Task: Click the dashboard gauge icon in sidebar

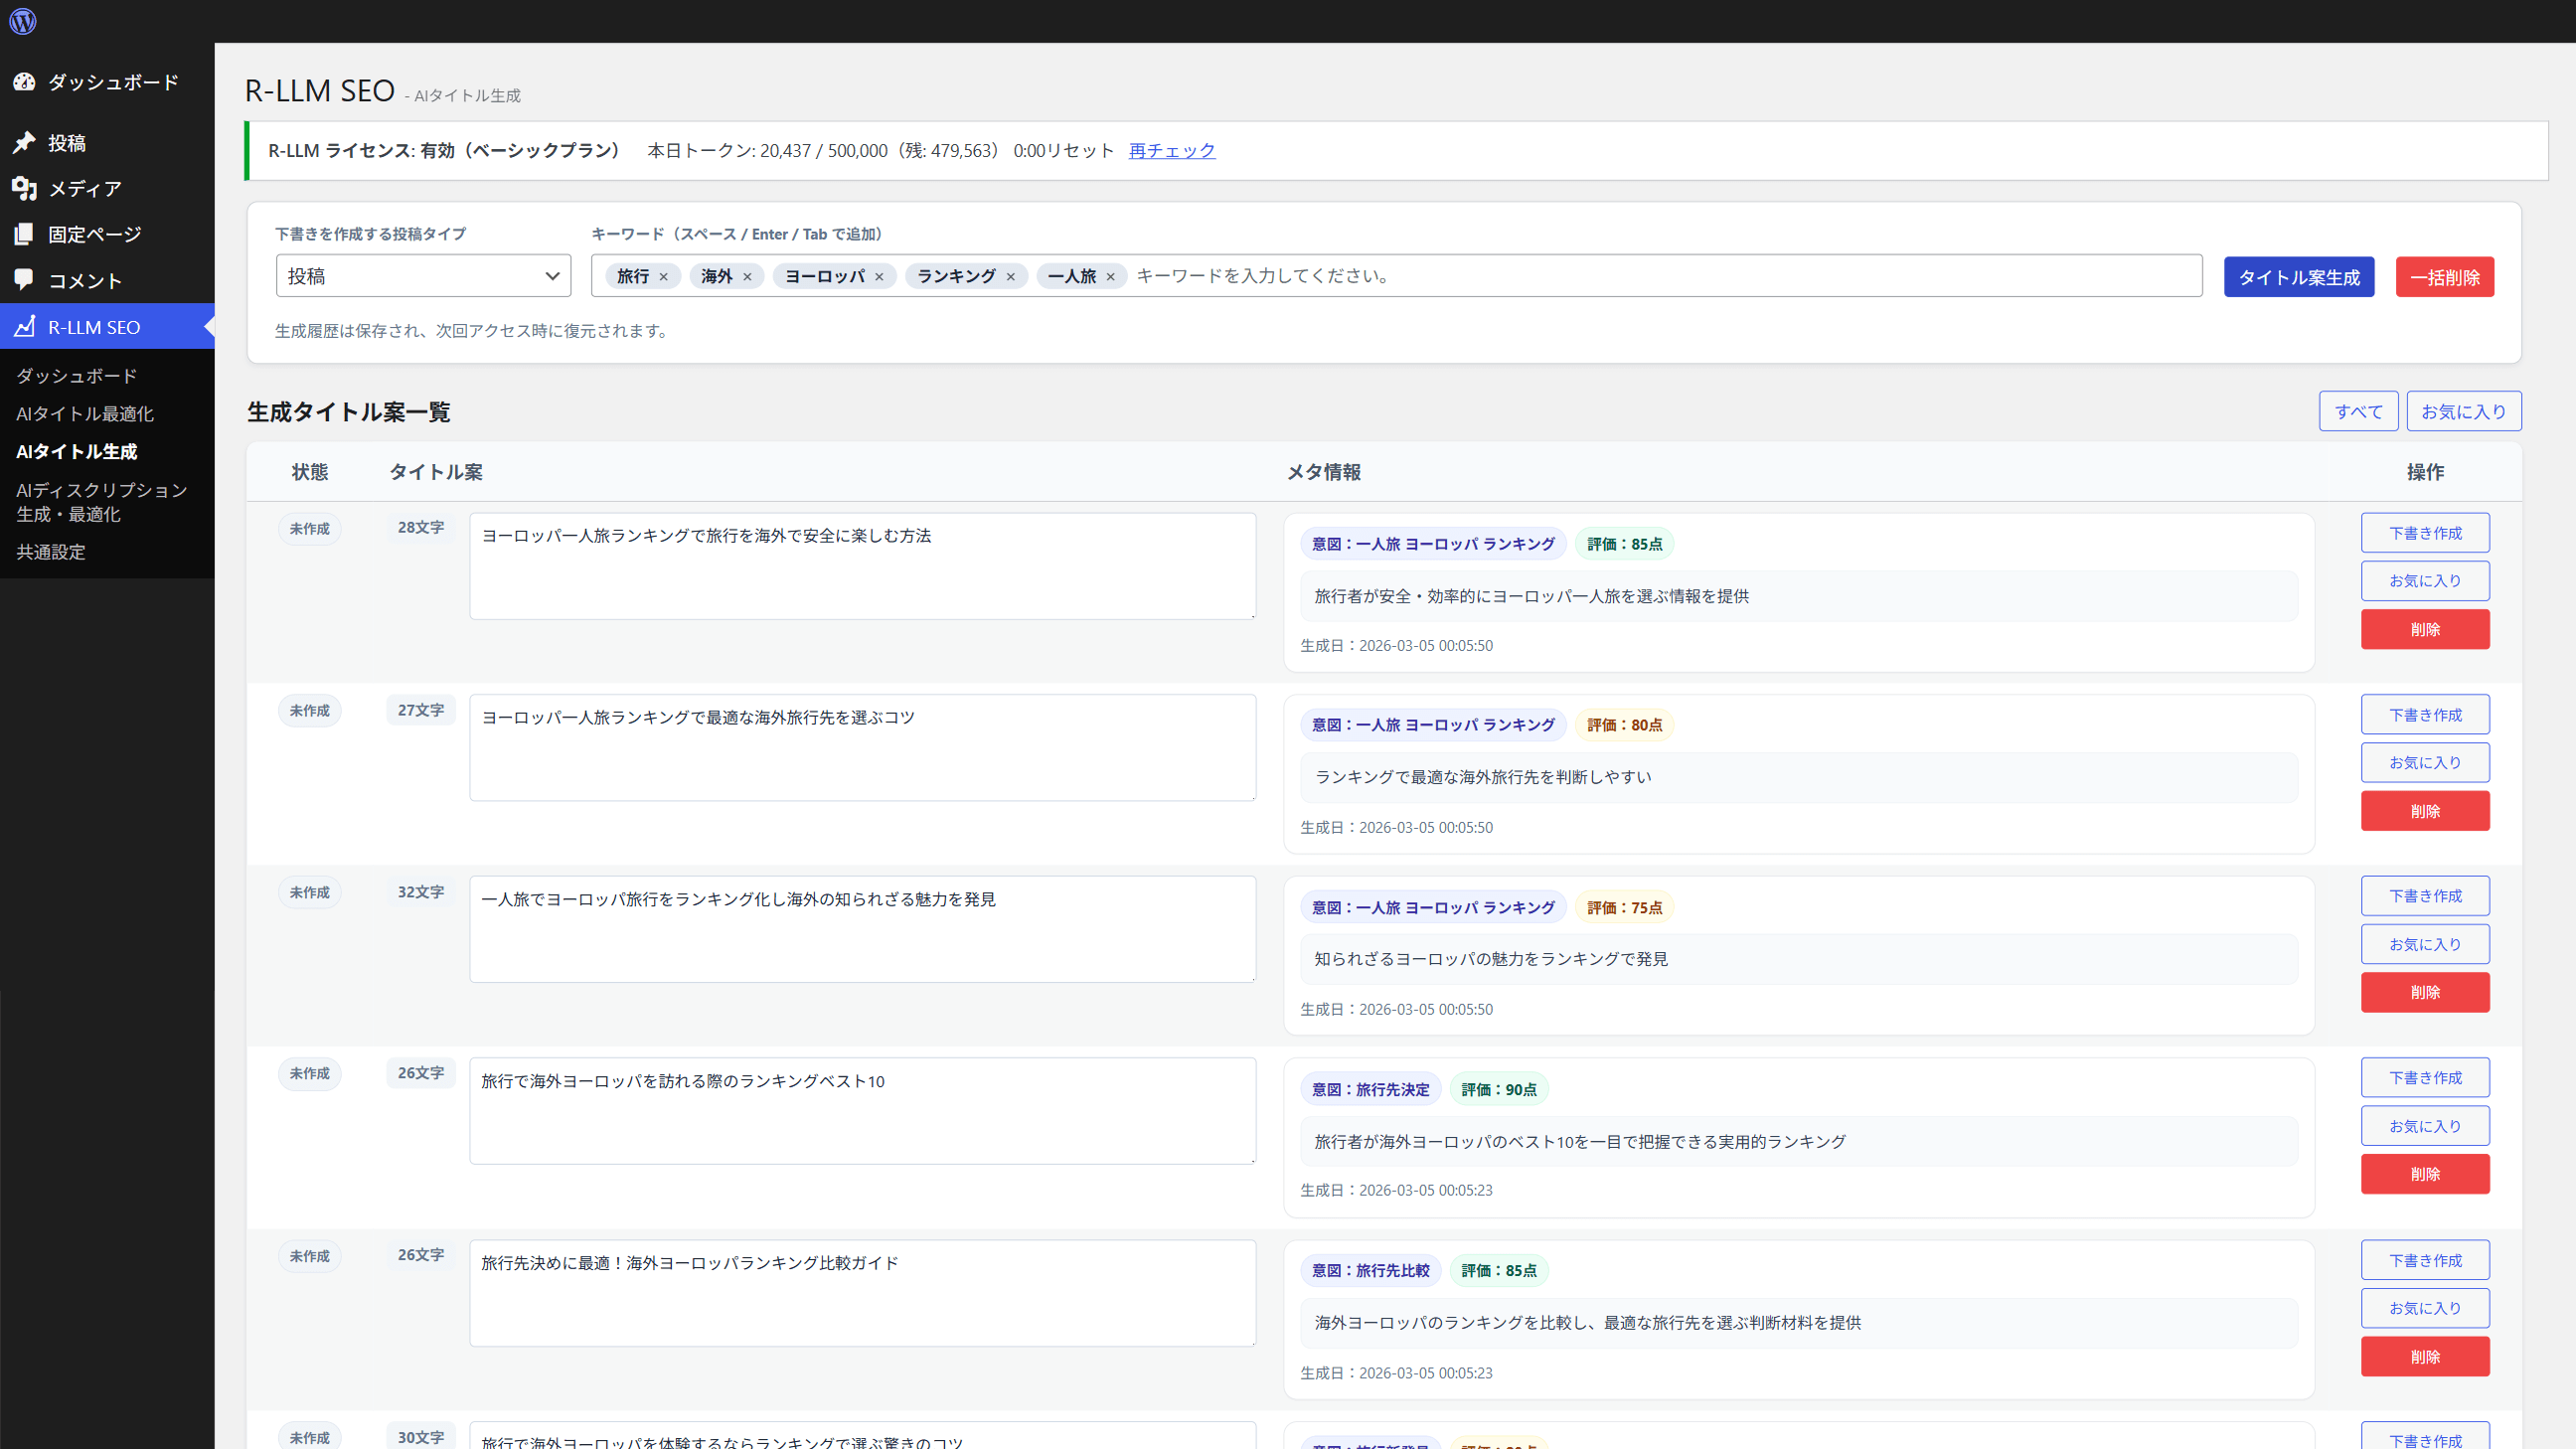Action: pos(25,82)
